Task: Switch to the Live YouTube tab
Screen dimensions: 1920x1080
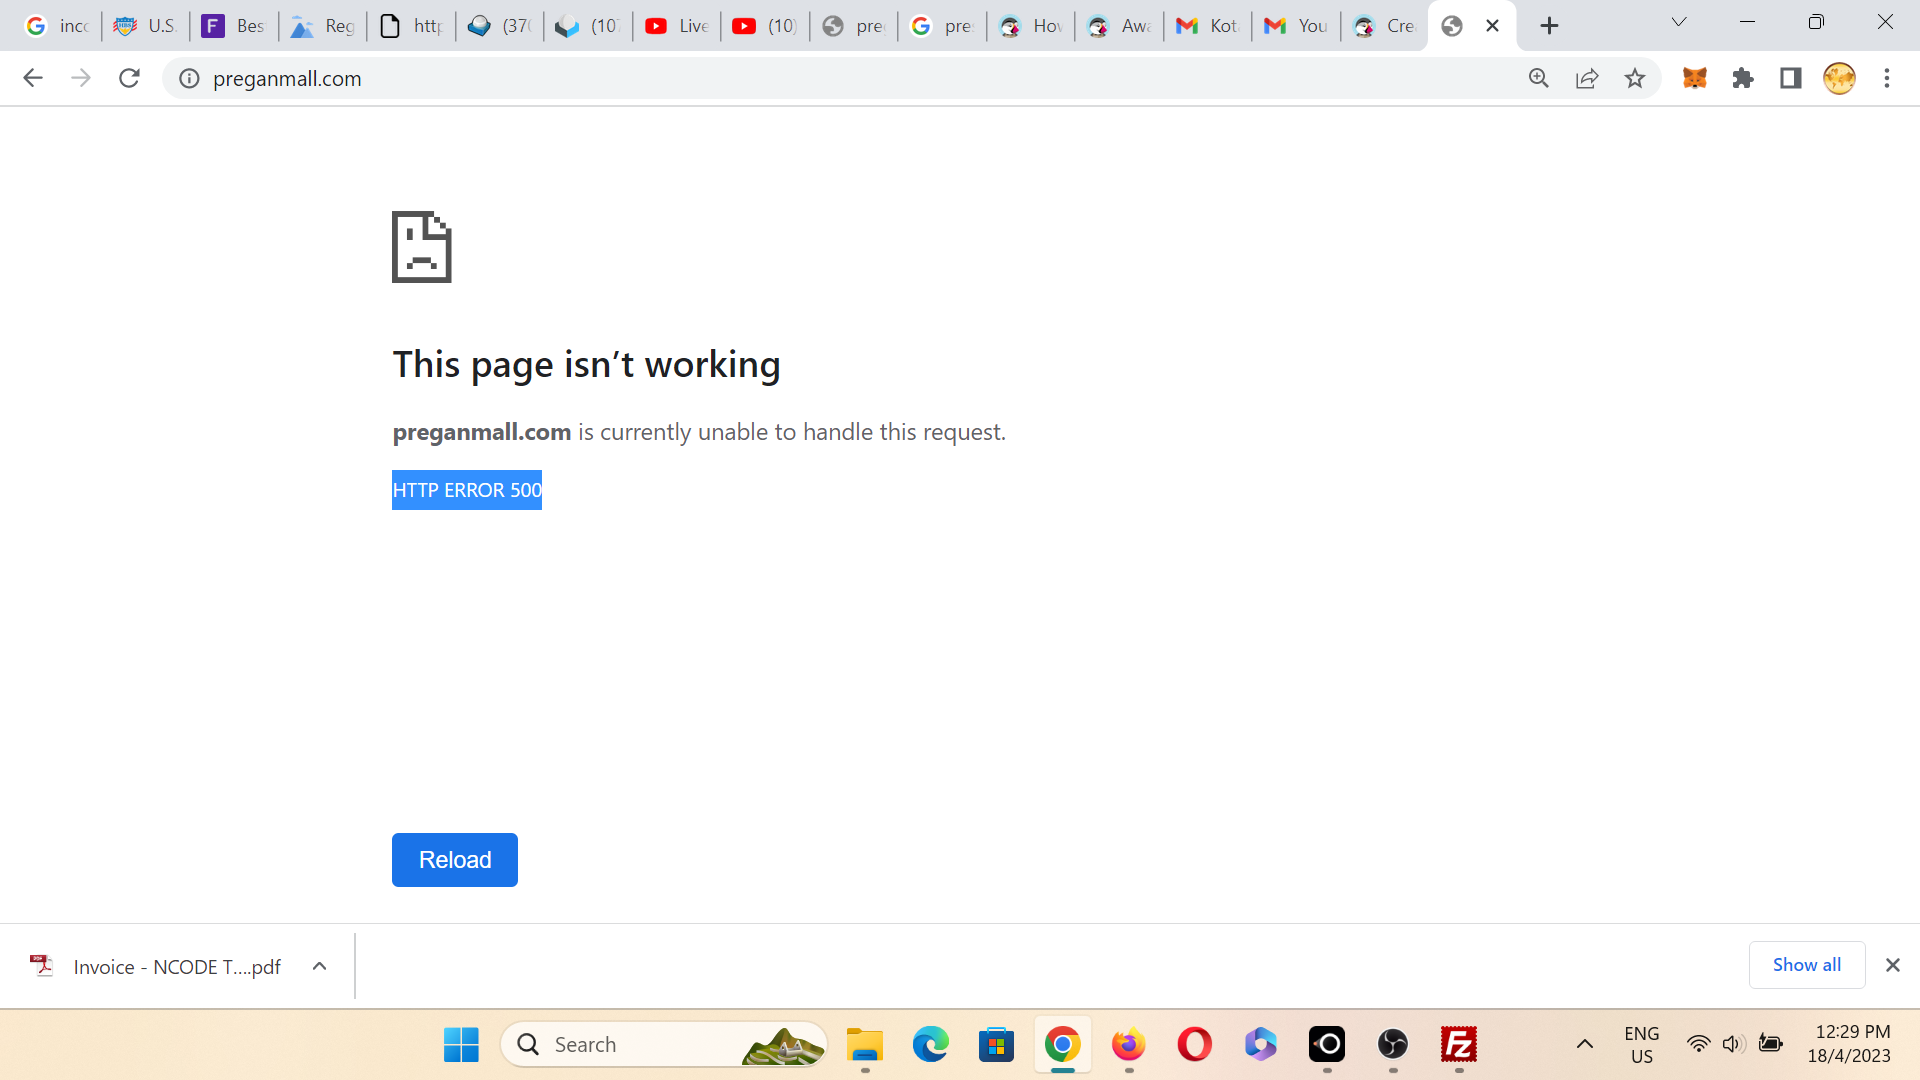Action: pyautogui.click(x=677, y=26)
